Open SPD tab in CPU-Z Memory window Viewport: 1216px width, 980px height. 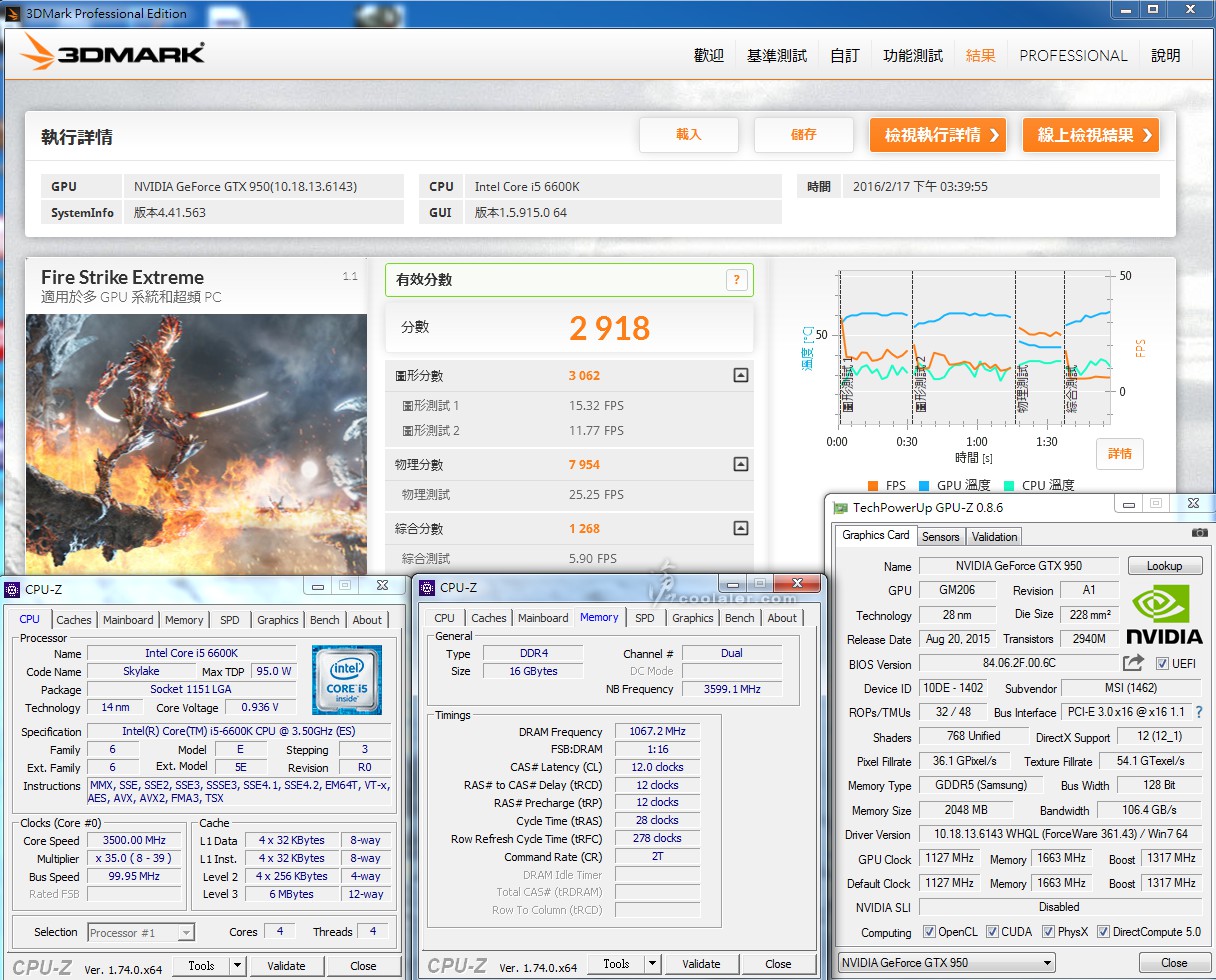645,618
